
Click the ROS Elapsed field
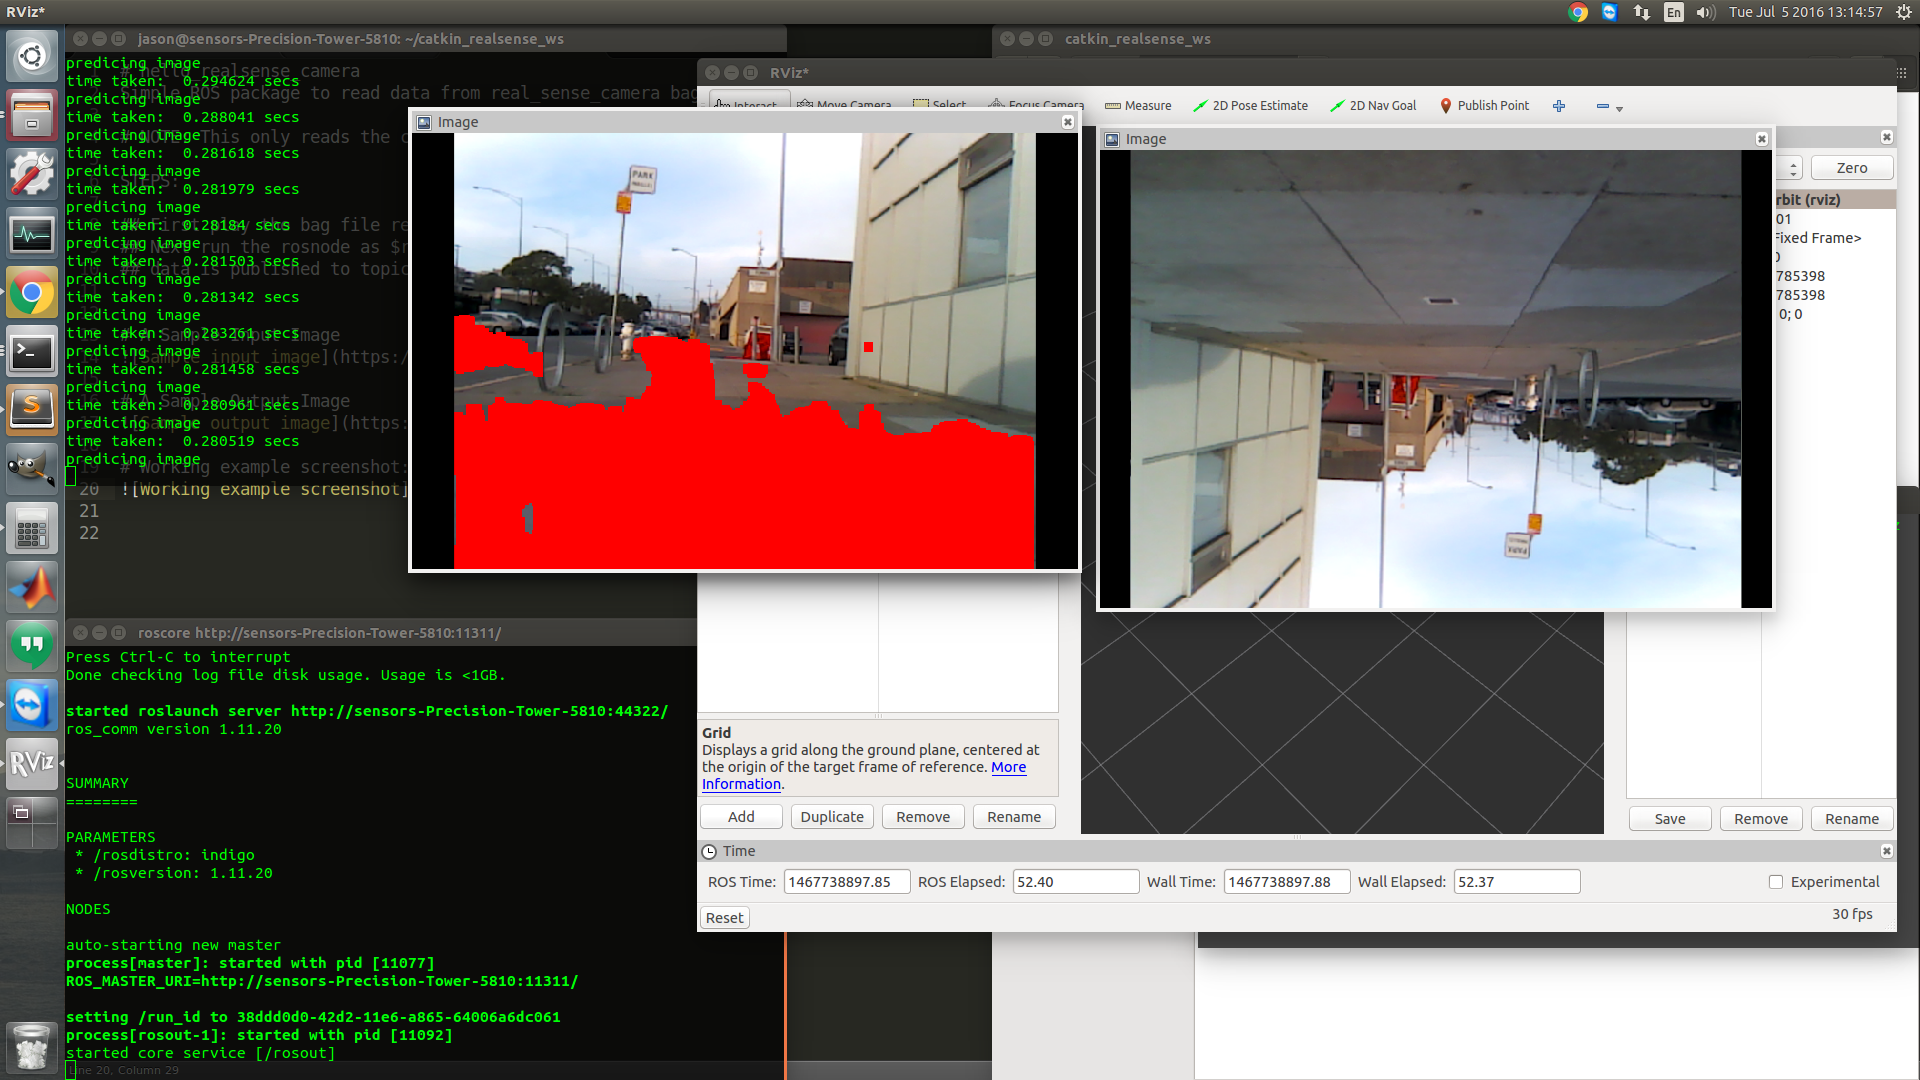point(1075,882)
